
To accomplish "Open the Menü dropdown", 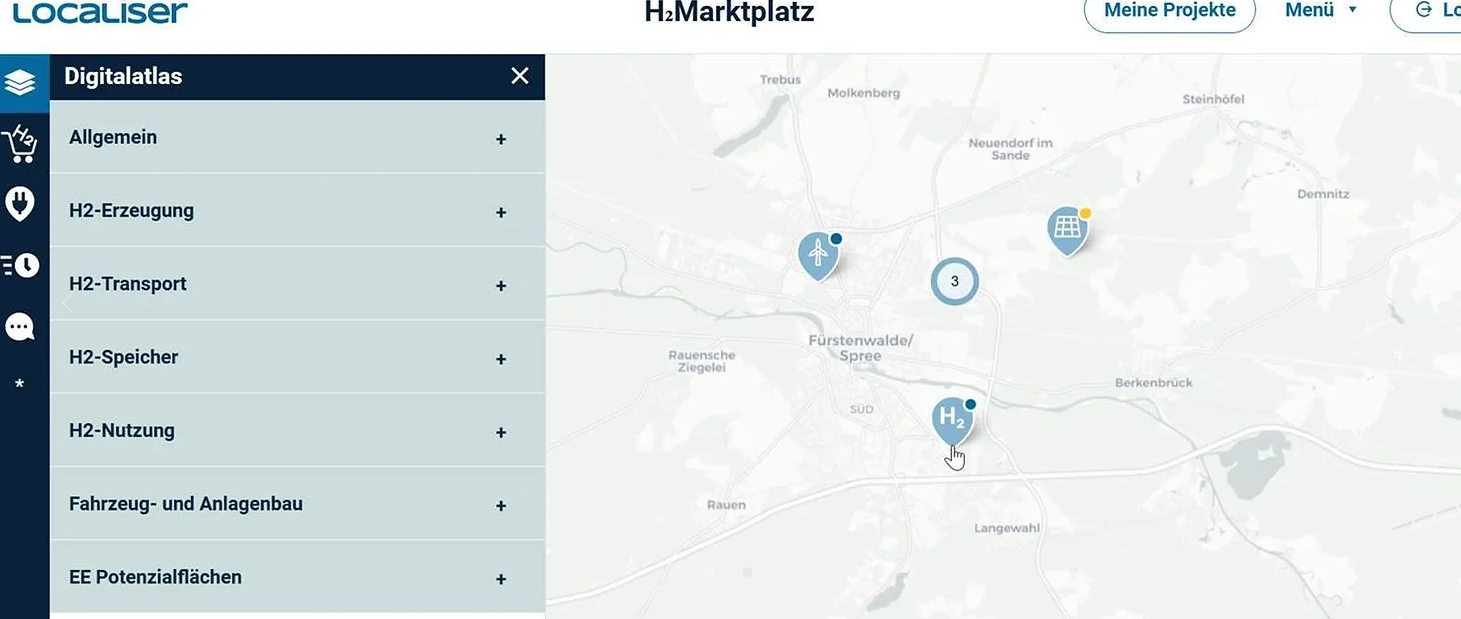I will pos(1321,11).
